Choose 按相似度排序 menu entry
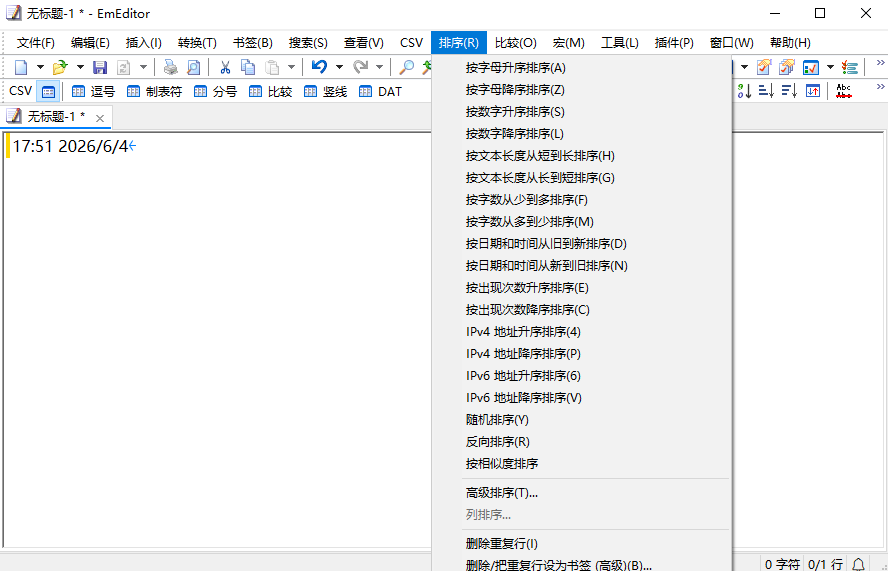 [x=582, y=464]
